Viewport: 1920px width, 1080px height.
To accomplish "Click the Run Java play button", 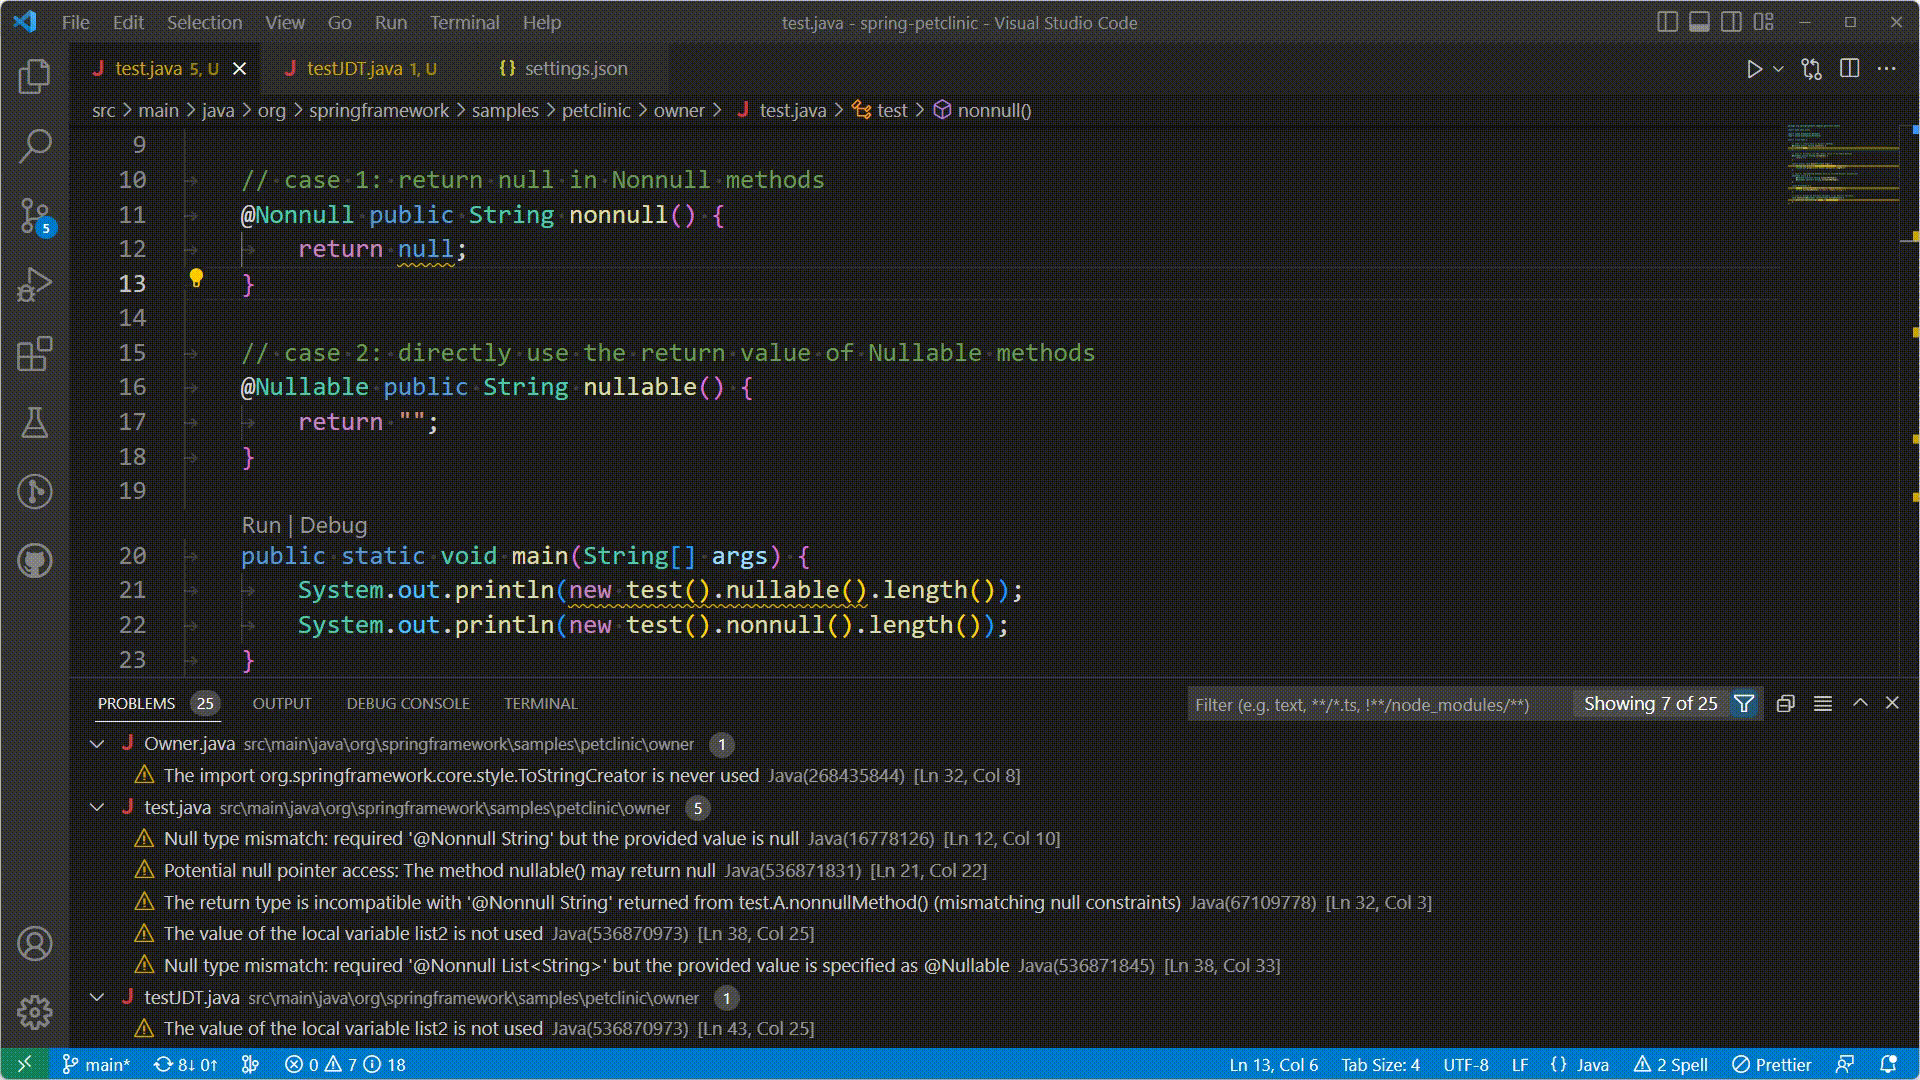I will (x=1754, y=69).
